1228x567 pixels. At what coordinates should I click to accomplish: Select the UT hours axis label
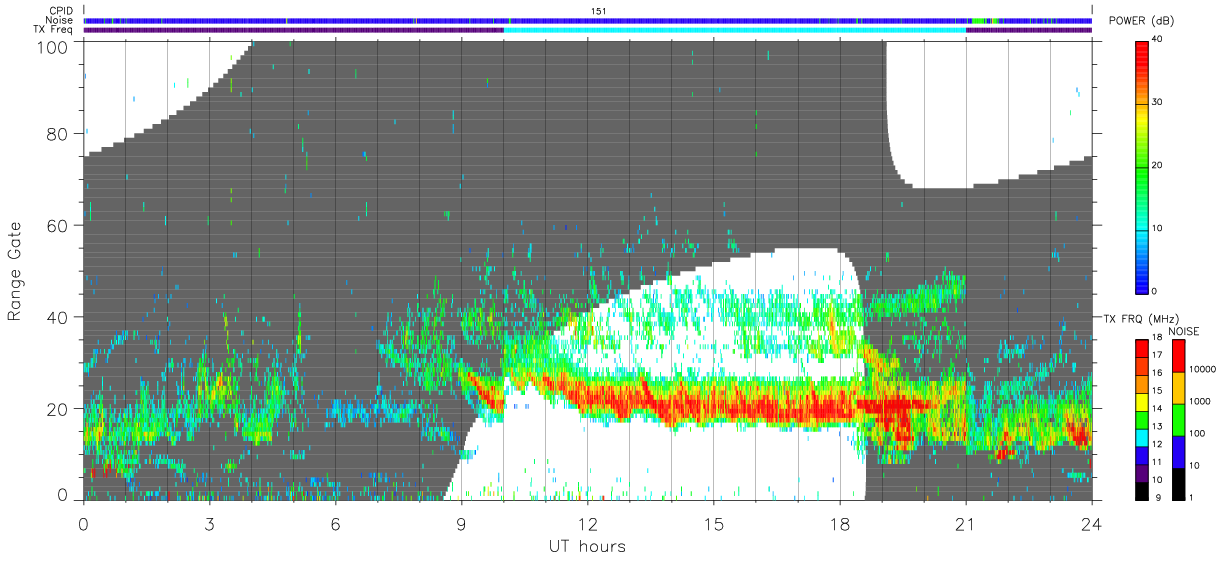point(587,546)
